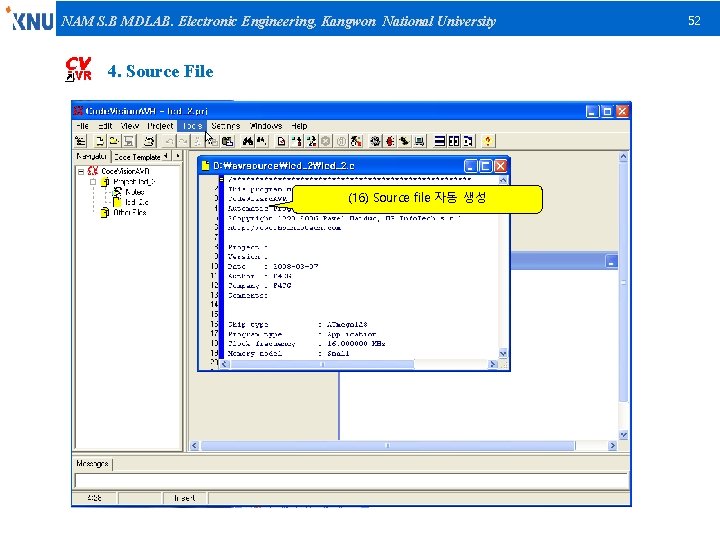The width and height of the screenshot is (720, 540).
Task: Select lcd_2.c file in project tree
Action: point(136,202)
